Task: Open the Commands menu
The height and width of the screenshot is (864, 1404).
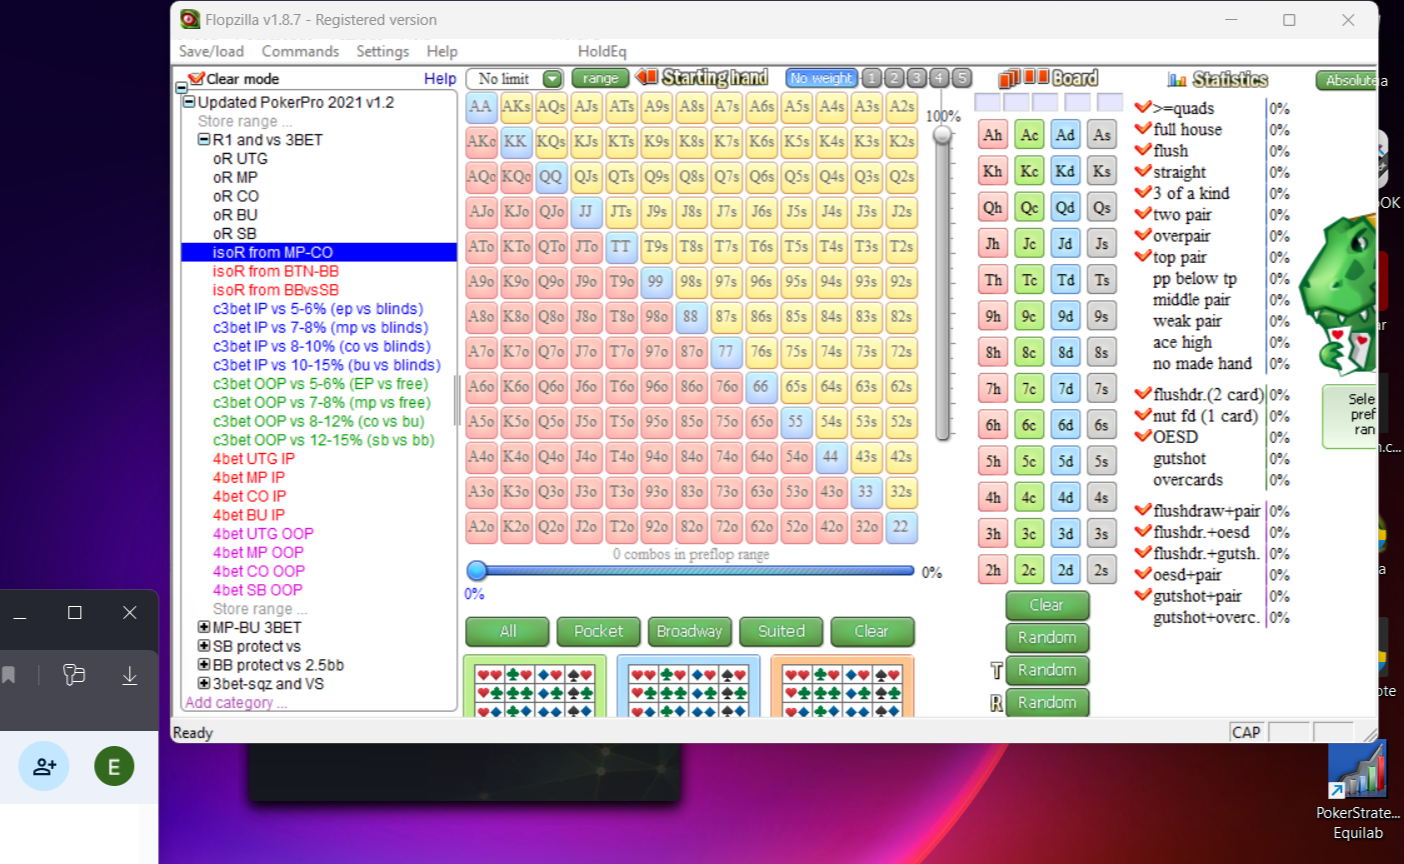Action: click(x=300, y=51)
